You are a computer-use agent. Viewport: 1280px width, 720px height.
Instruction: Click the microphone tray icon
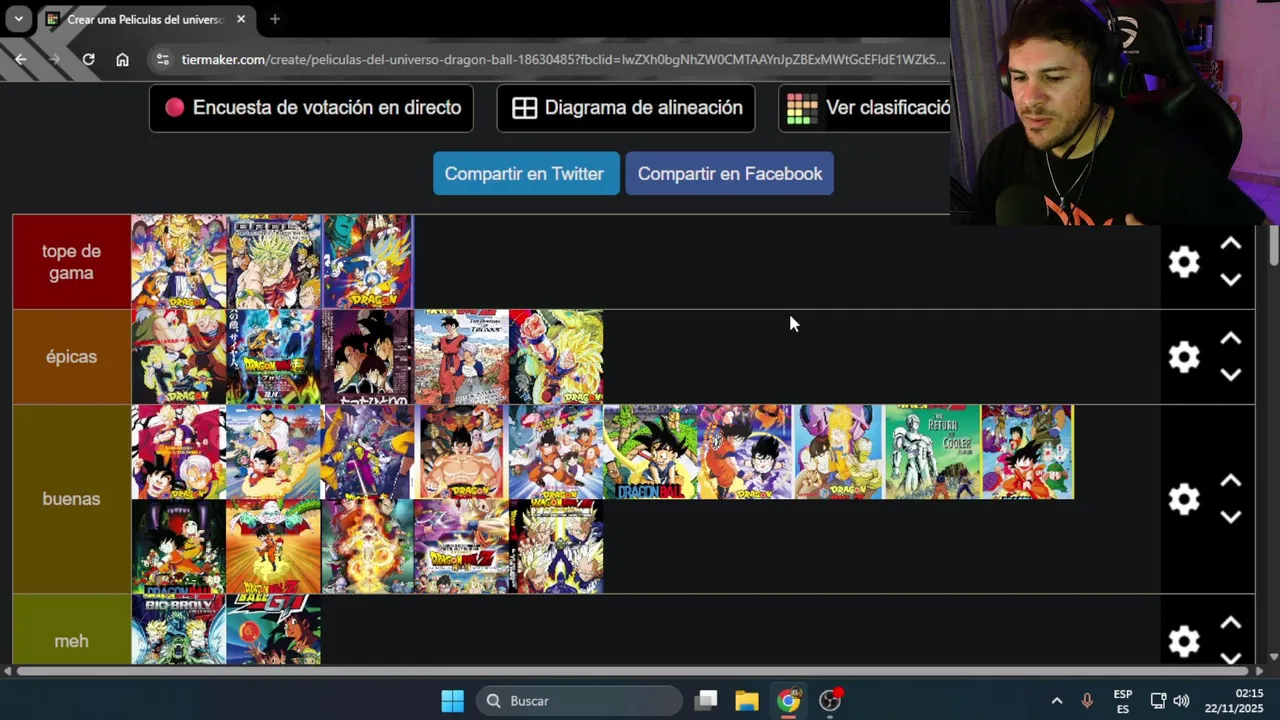tap(1087, 701)
